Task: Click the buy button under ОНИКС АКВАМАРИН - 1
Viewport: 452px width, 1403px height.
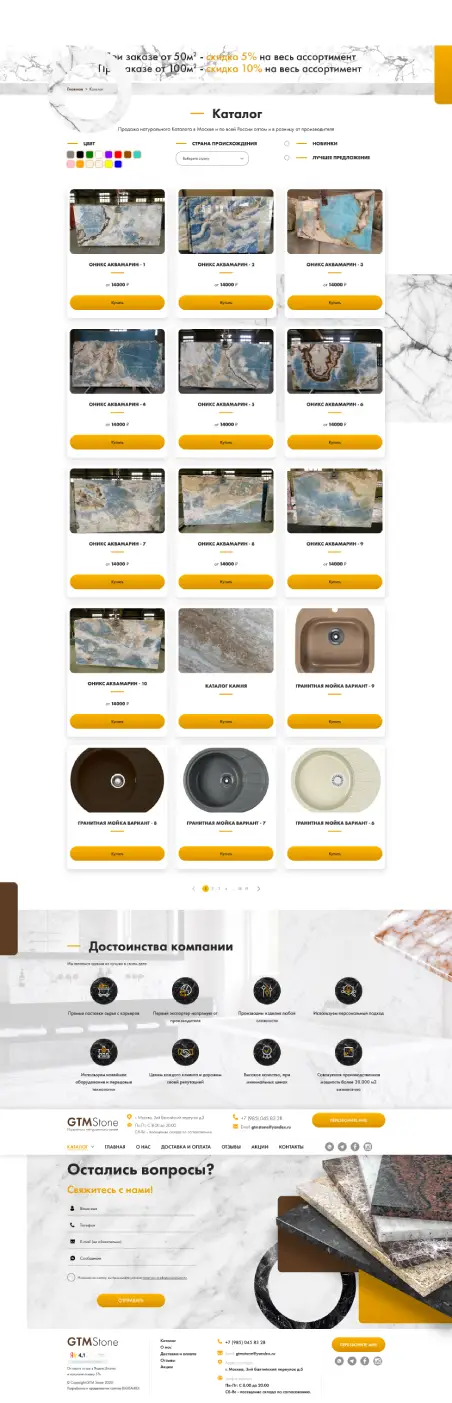Action: pyautogui.click(x=117, y=300)
